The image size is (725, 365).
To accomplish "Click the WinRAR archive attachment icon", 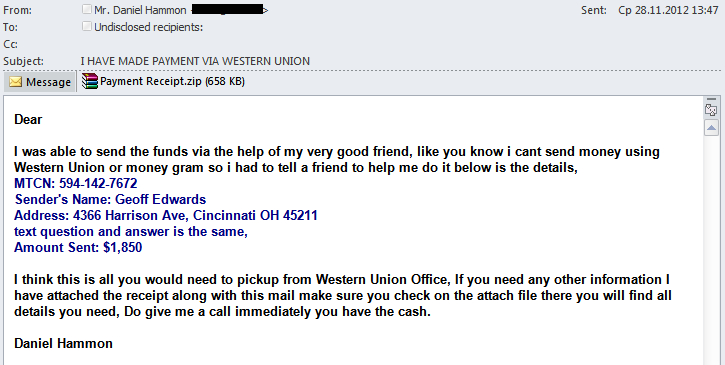I will (x=90, y=81).
